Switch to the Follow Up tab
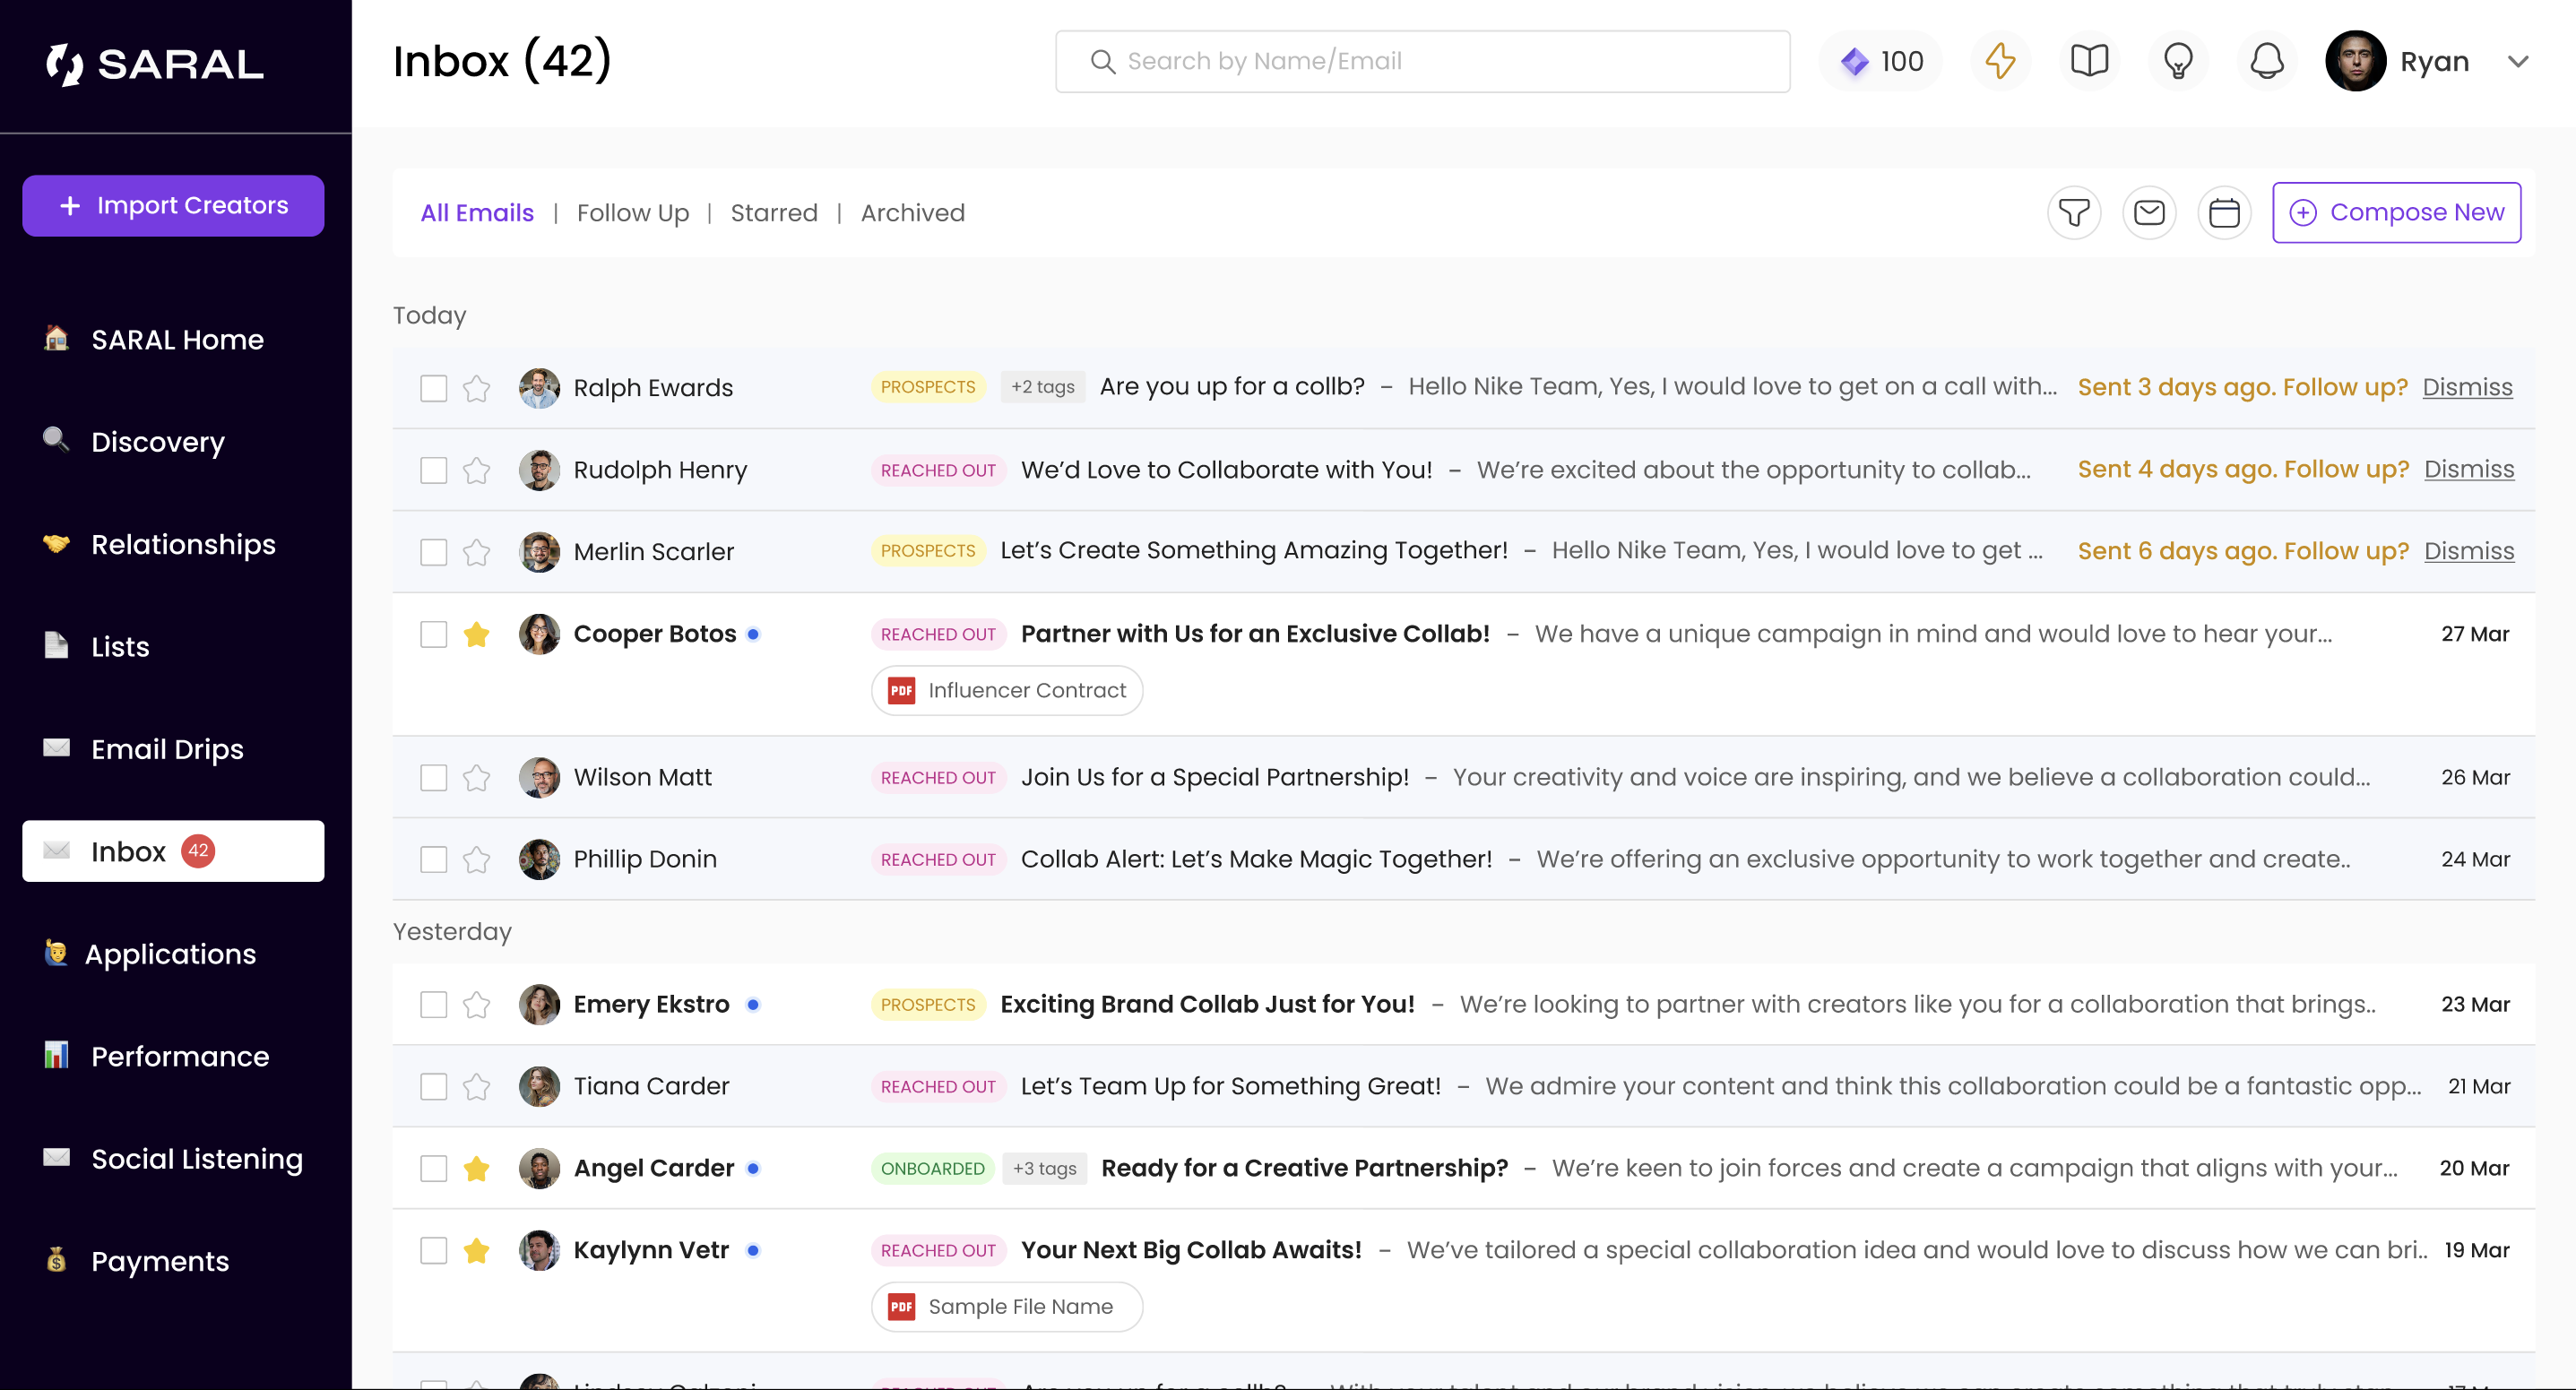Viewport: 2576px width, 1390px height. coord(633,213)
